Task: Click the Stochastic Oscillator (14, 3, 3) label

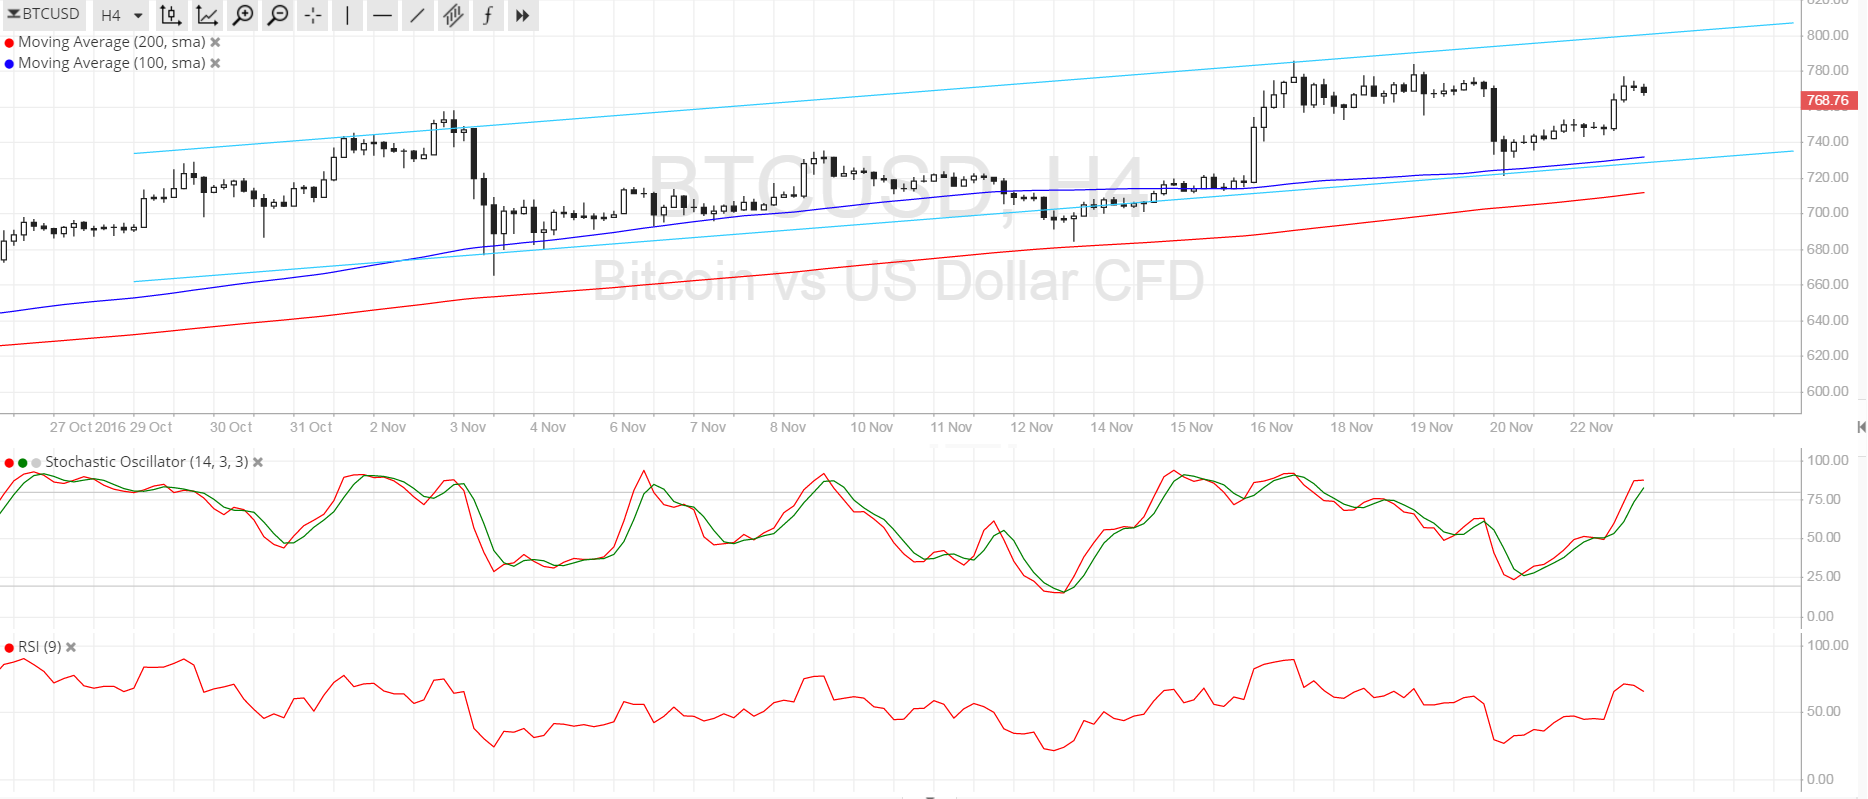Action: tap(146, 462)
